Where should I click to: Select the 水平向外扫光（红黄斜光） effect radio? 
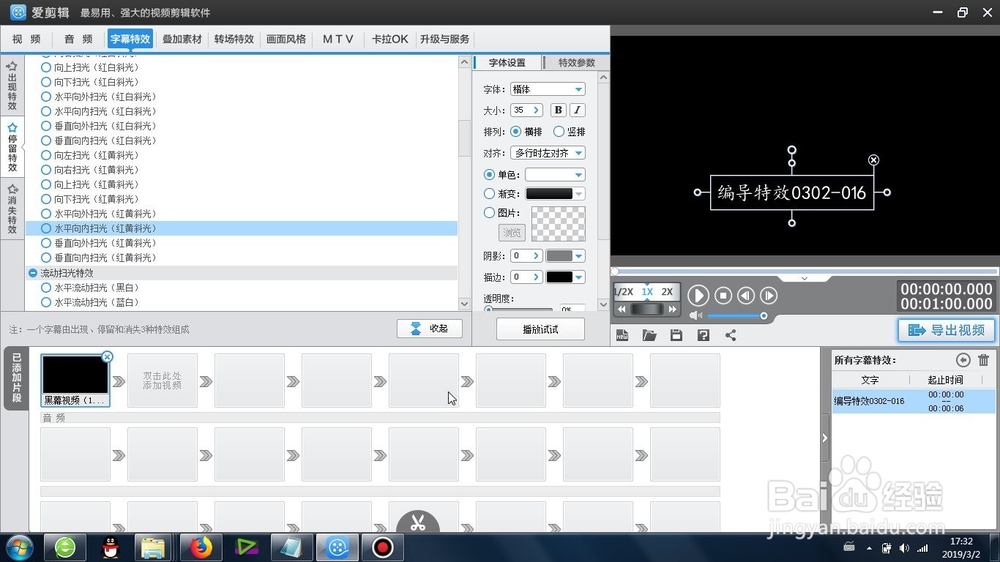(46, 214)
